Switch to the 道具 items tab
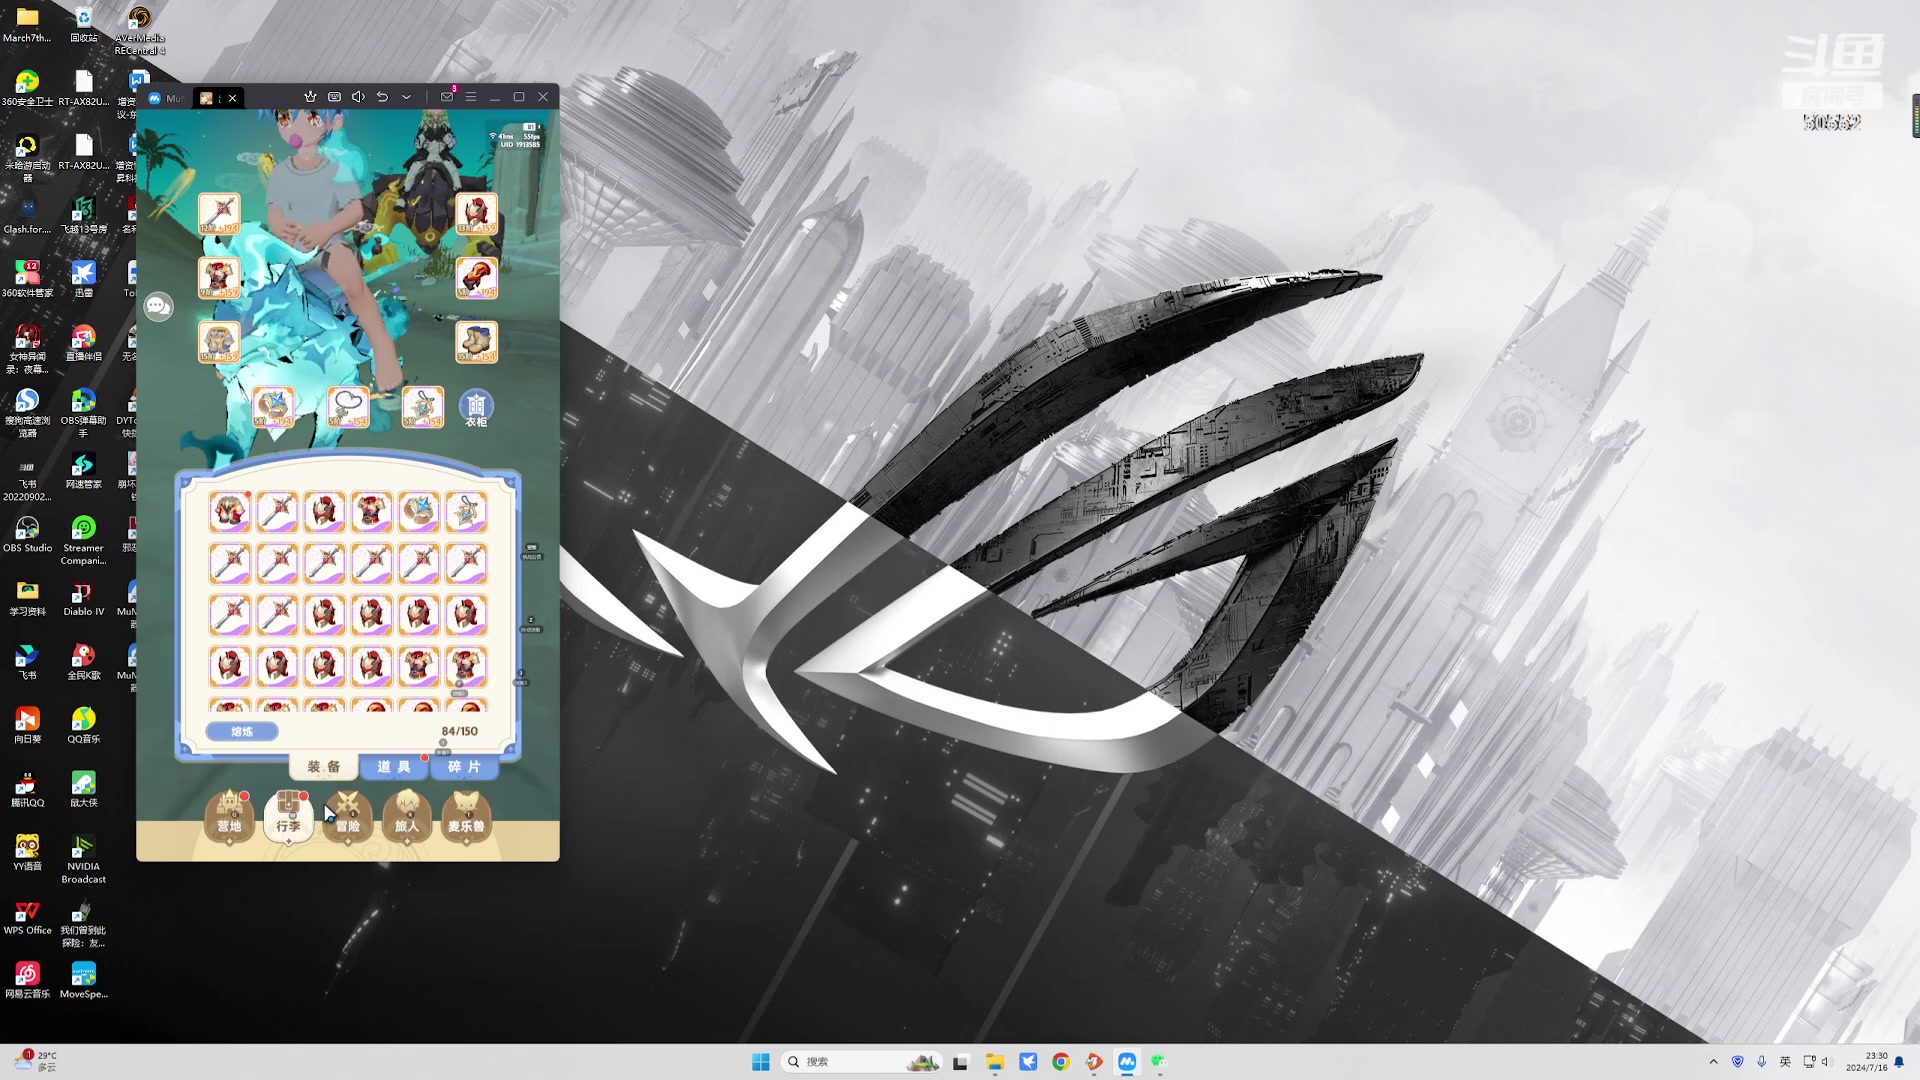Viewport: 1920px width, 1080px height. tap(393, 766)
